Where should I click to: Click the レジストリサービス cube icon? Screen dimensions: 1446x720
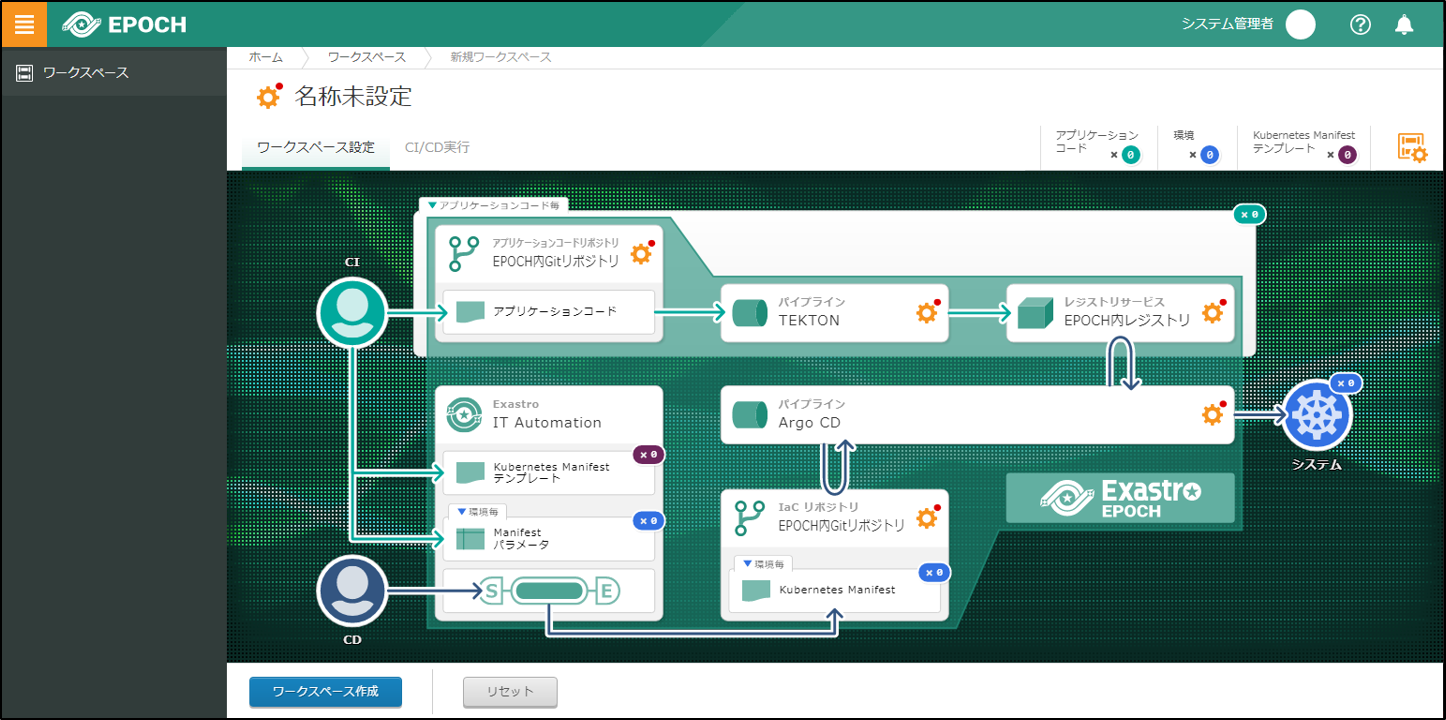[1037, 312]
